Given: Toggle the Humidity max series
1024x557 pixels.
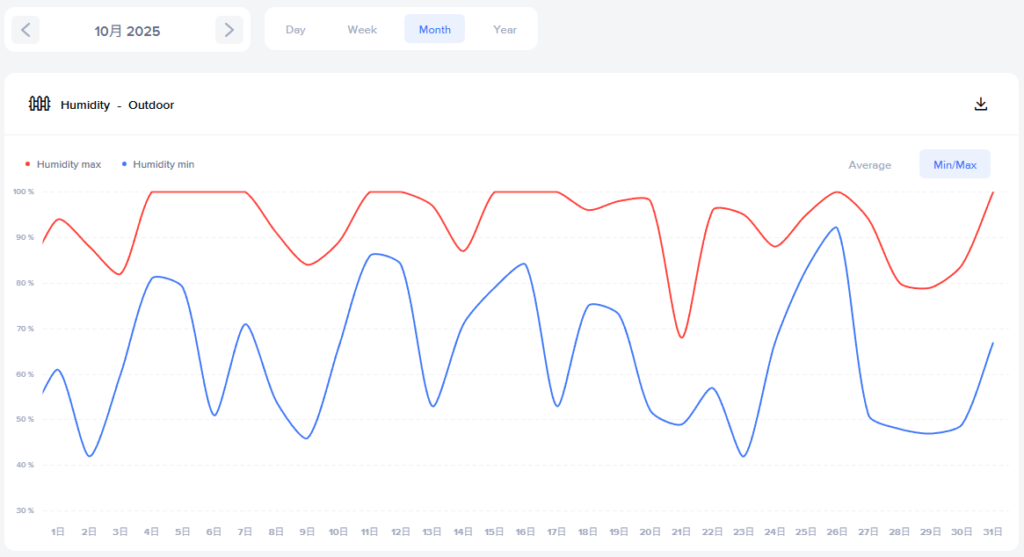Looking at the screenshot, I should (68, 164).
